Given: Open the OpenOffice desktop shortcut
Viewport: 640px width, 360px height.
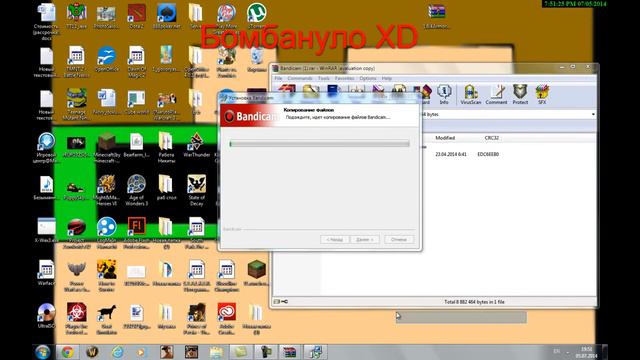Looking at the screenshot, I should pos(107,59).
